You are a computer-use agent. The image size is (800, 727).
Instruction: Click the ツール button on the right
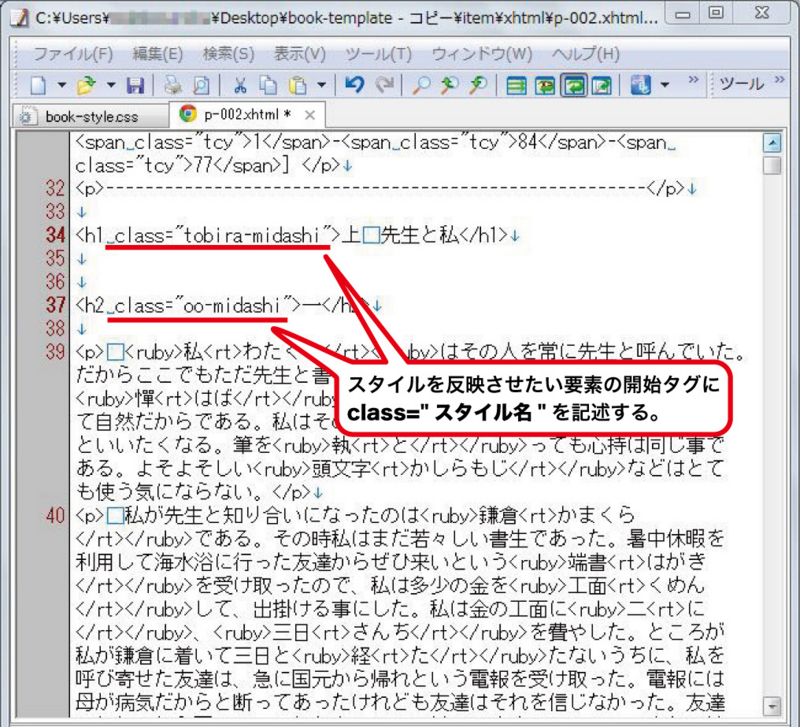coord(742,82)
